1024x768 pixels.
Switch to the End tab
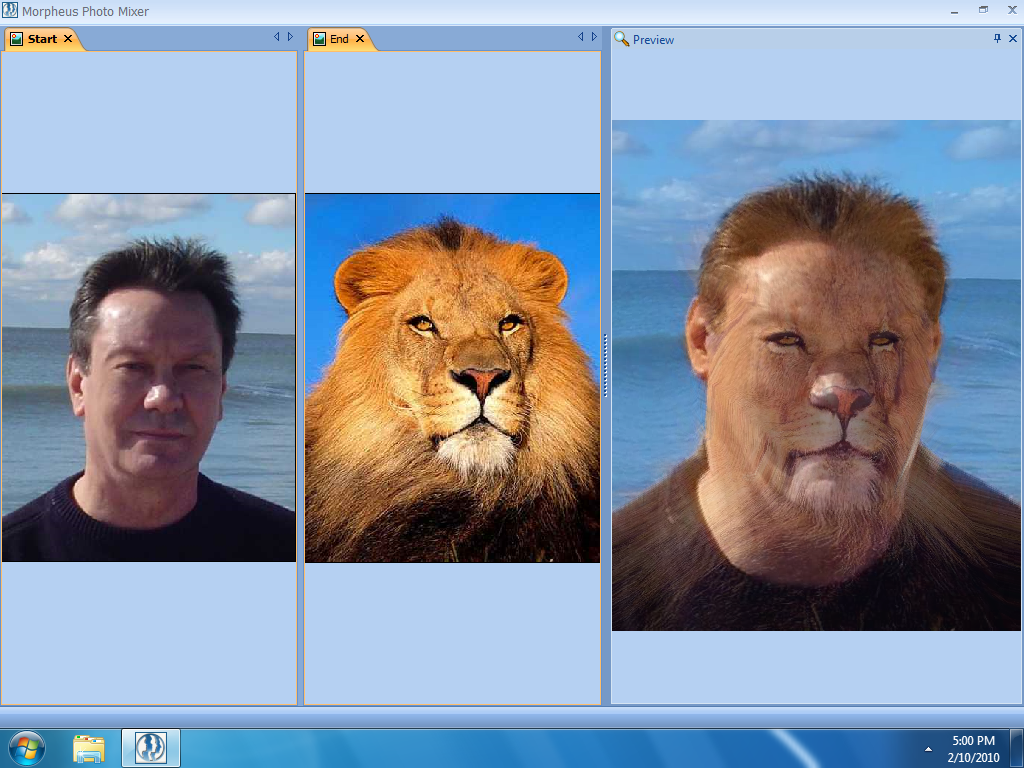[339, 39]
